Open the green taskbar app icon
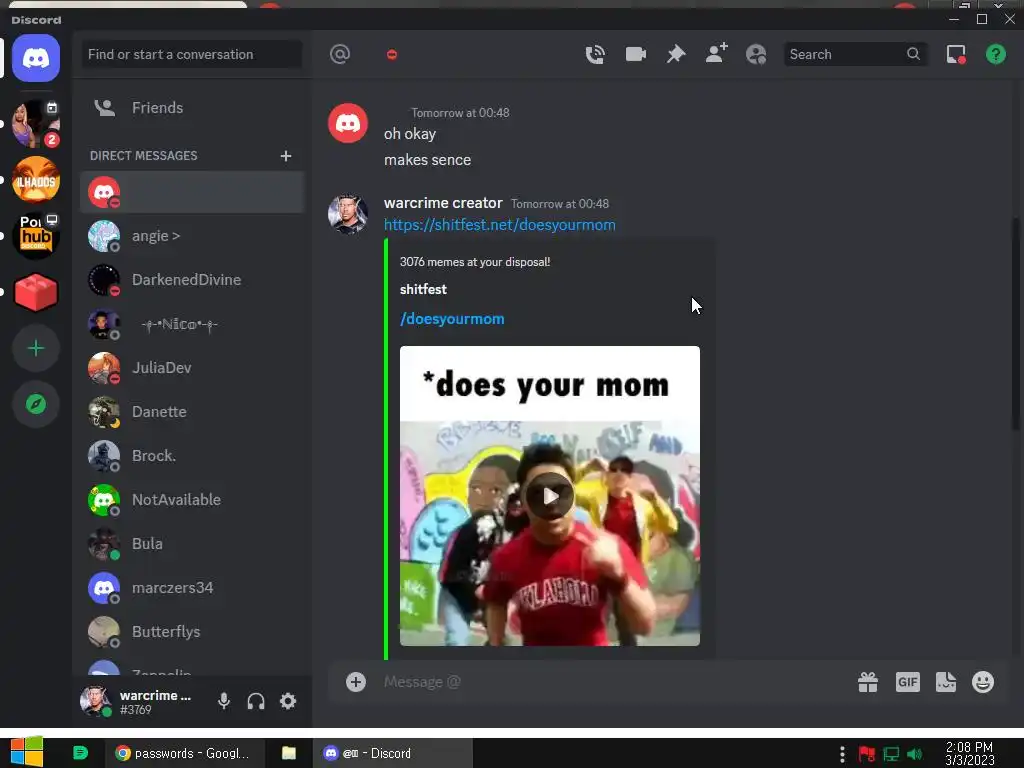The width and height of the screenshot is (1024, 768). click(x=80, y=753)
